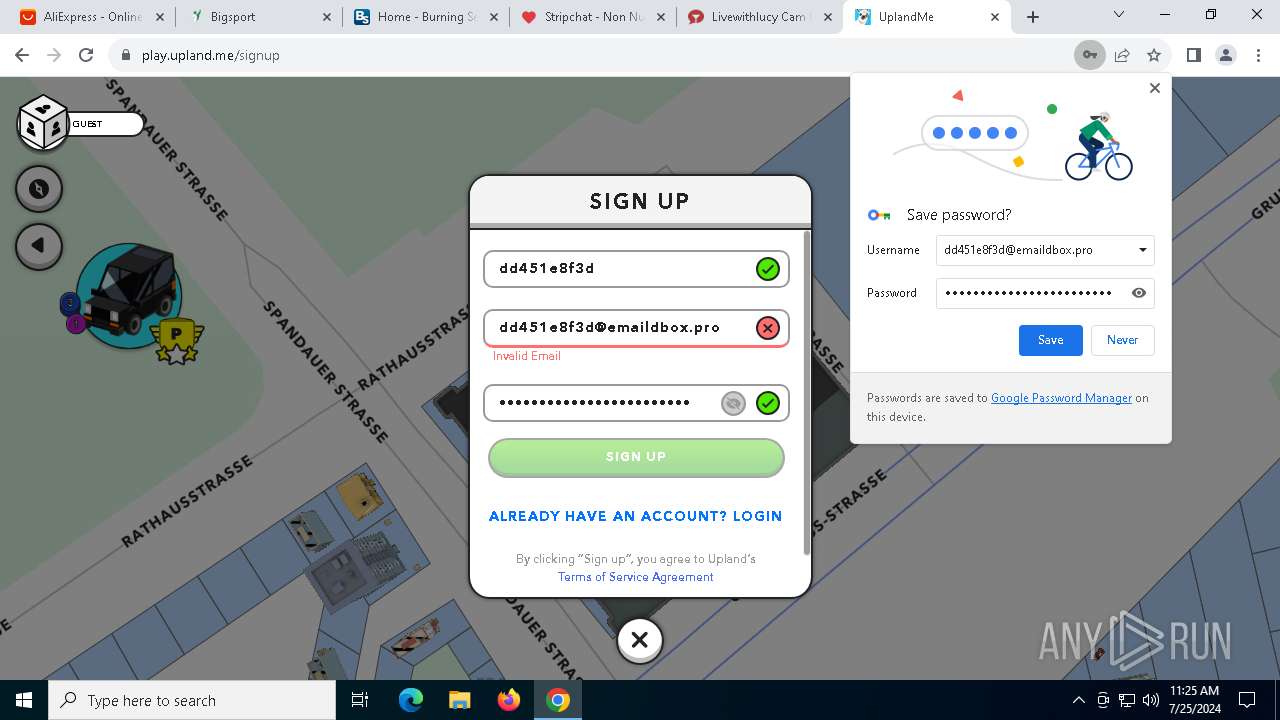Click the taskbar search box
Screen dimensions: 1280x720
pyautogui.click(x=192, y=700)
